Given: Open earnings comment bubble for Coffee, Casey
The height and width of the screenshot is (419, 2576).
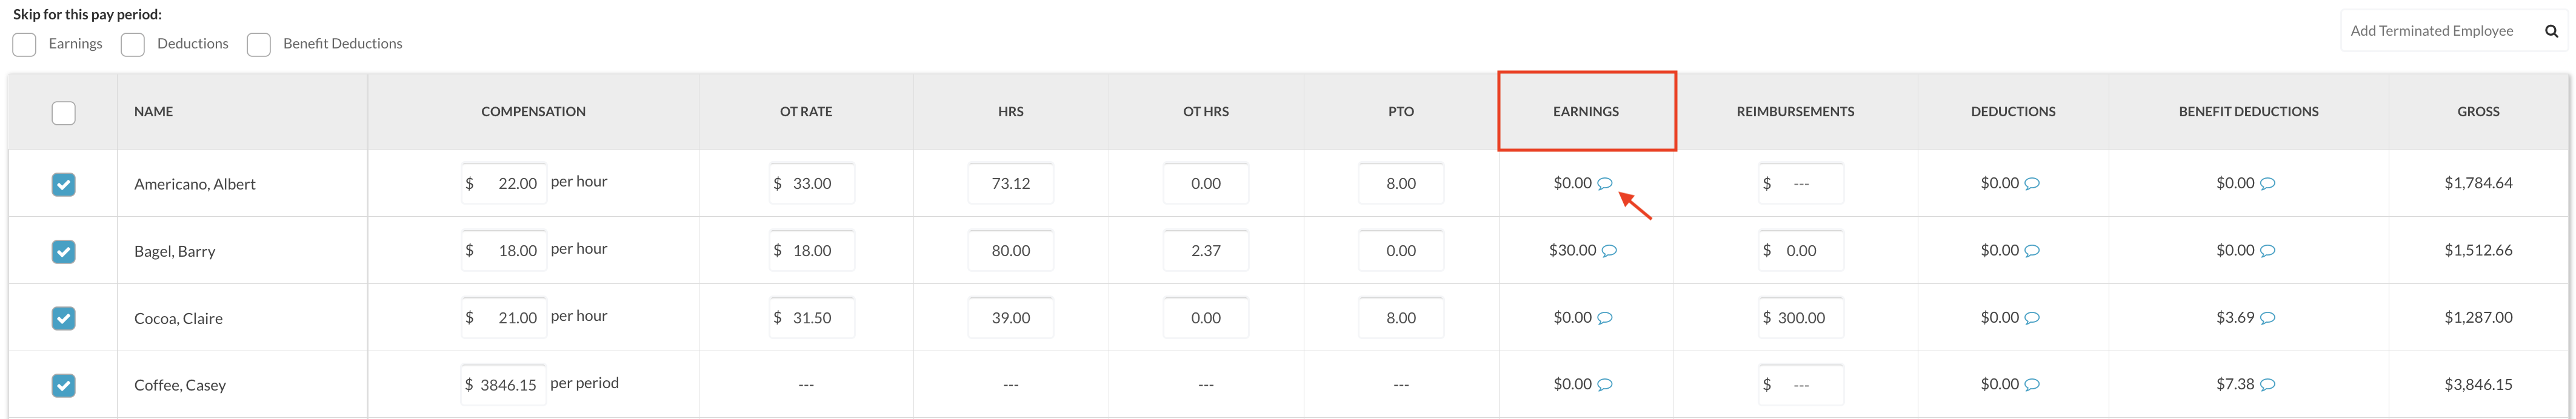Looking at the screenshot, I should point(1604,385).
